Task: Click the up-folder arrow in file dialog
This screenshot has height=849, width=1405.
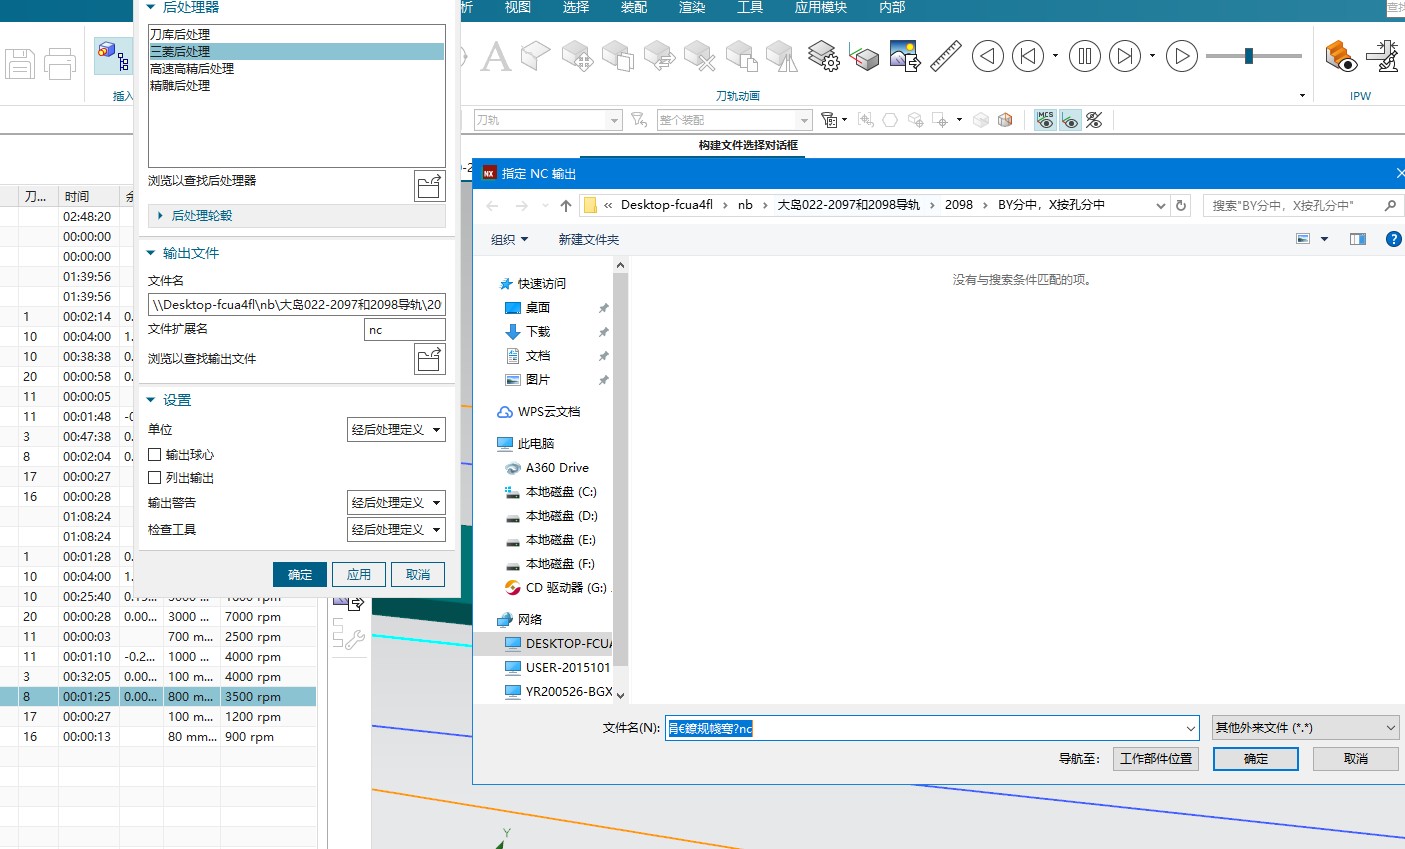Action: (x=566, y=205)
